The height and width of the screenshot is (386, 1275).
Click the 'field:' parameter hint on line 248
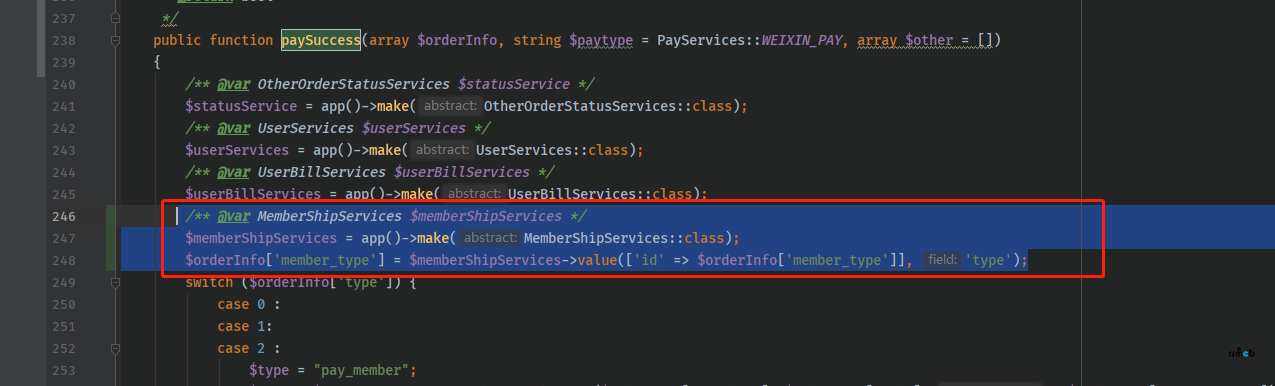(x=942, y=260)
